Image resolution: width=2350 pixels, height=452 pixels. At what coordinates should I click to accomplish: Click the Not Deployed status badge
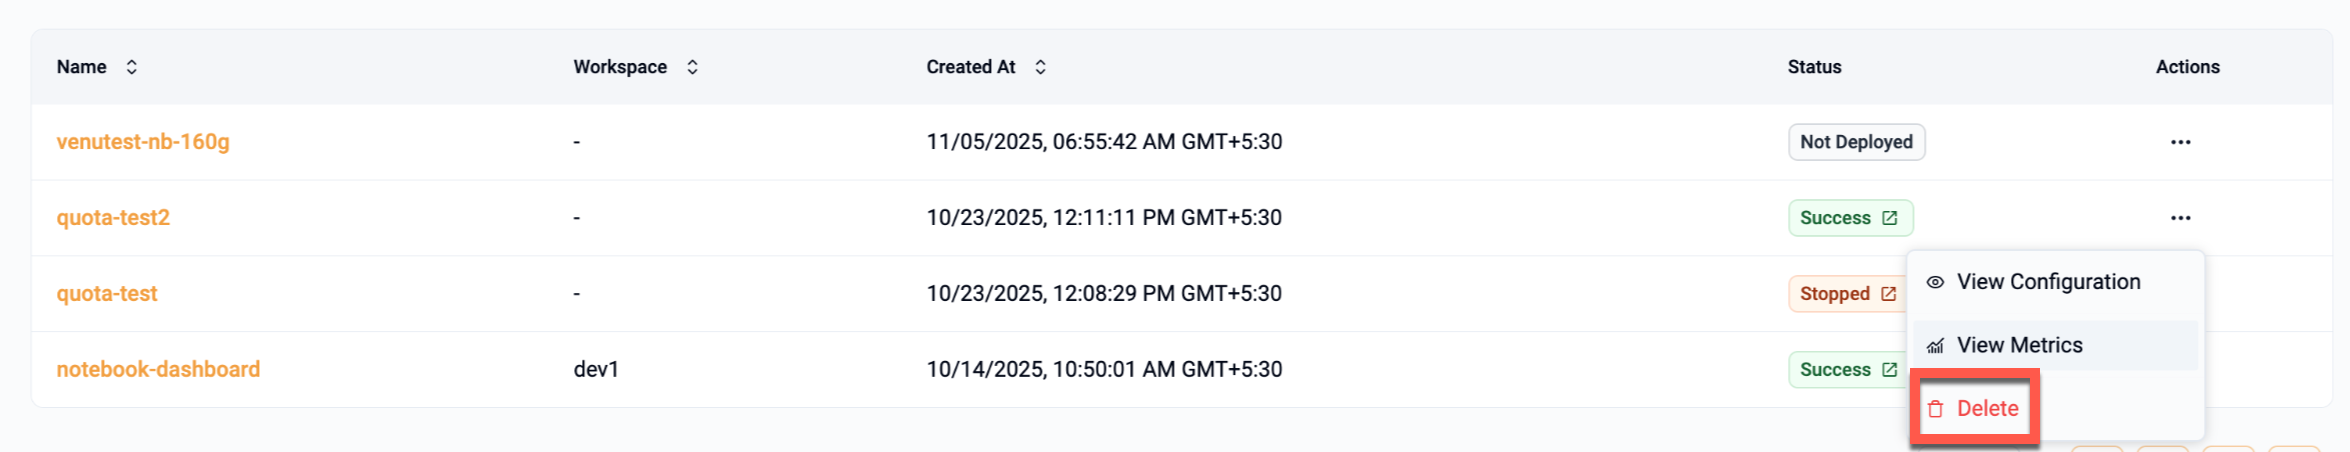point(1856,142)
